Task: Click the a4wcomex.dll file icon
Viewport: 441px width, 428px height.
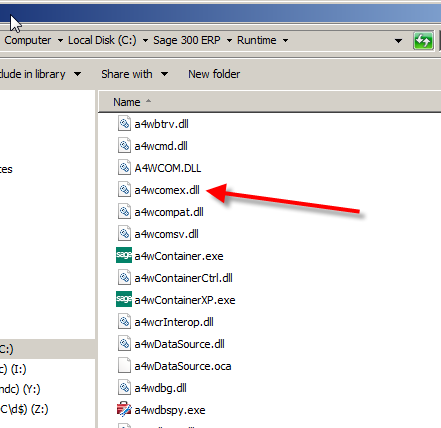Action: (124, 190)
